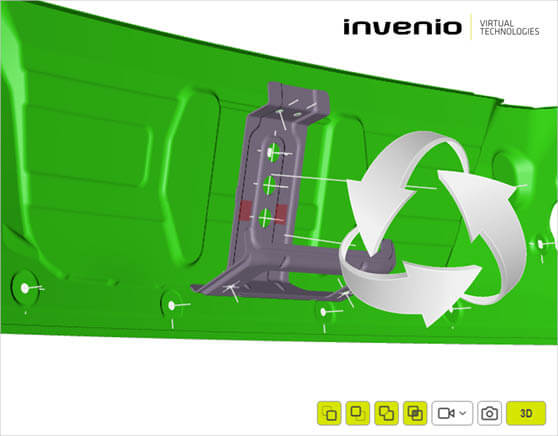Show both parts with two-squares outline icon

pos(386,413)
